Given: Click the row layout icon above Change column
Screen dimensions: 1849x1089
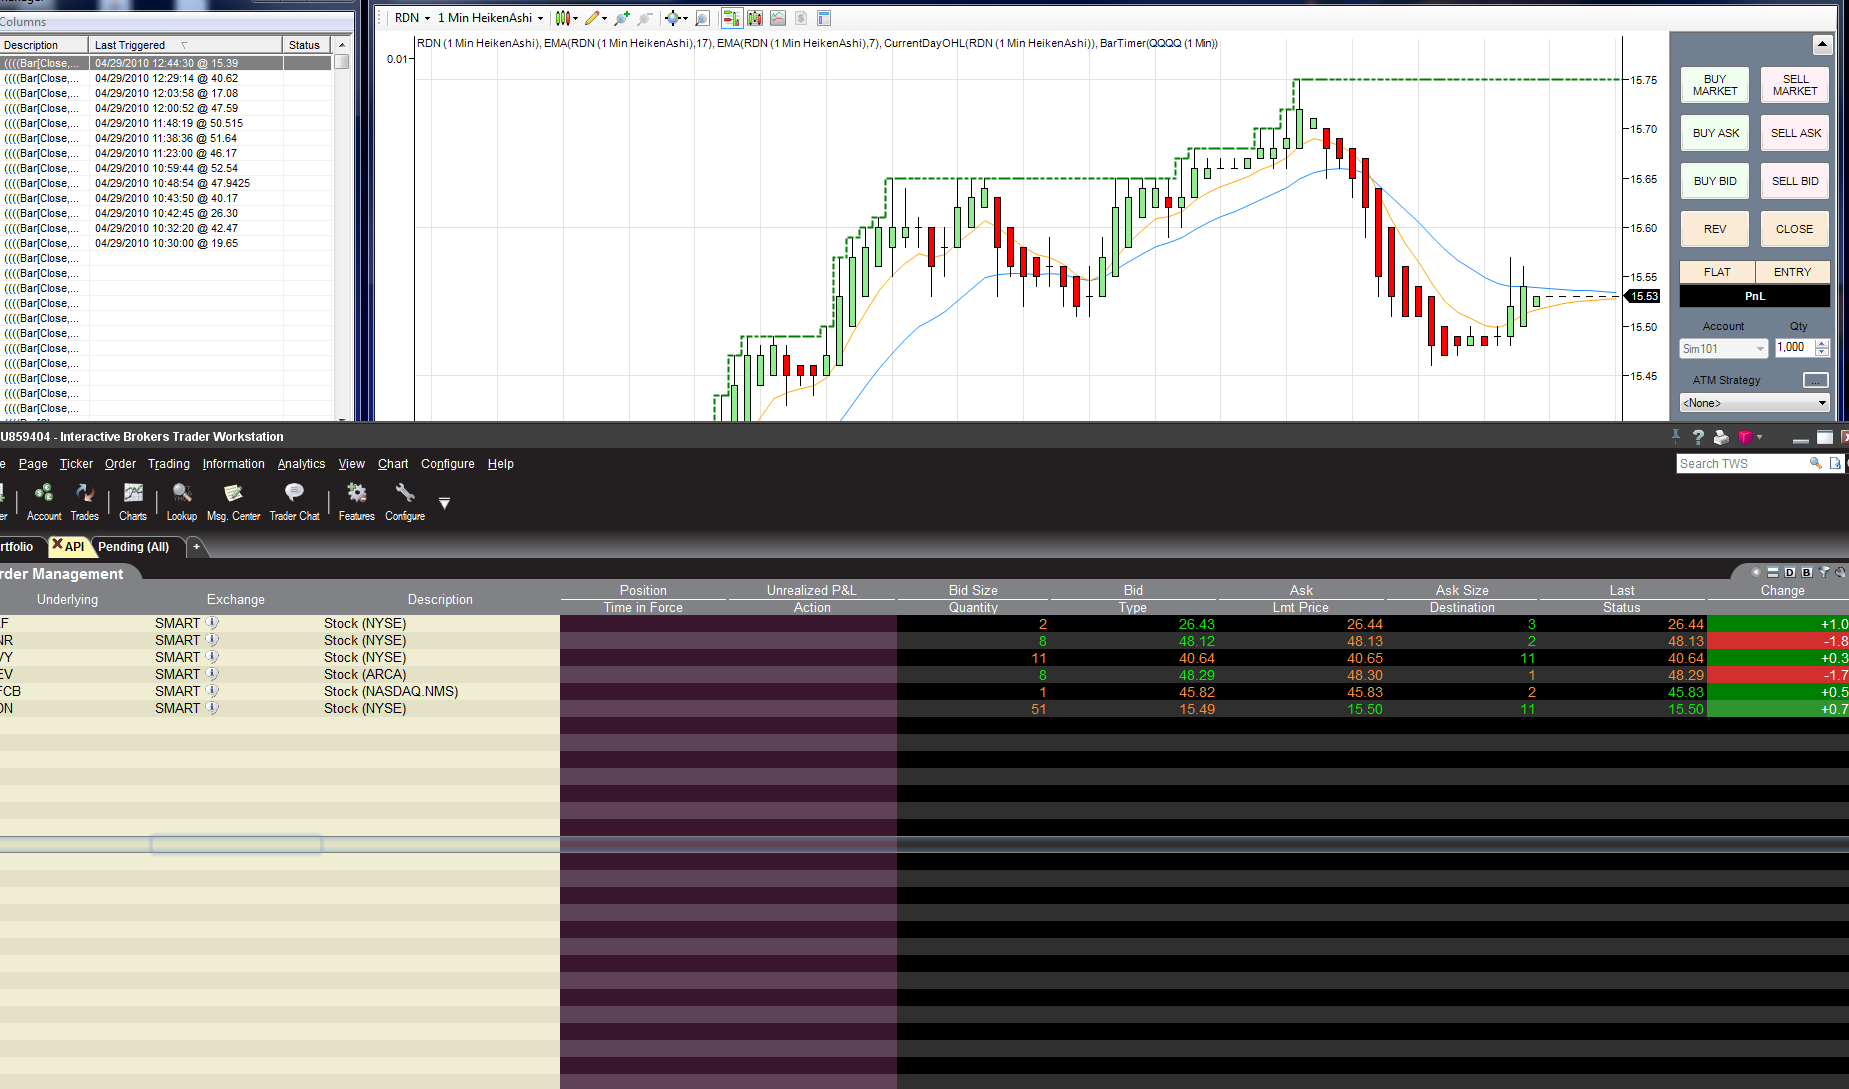Looking at the screenshot, I should tap(1773, 572).
